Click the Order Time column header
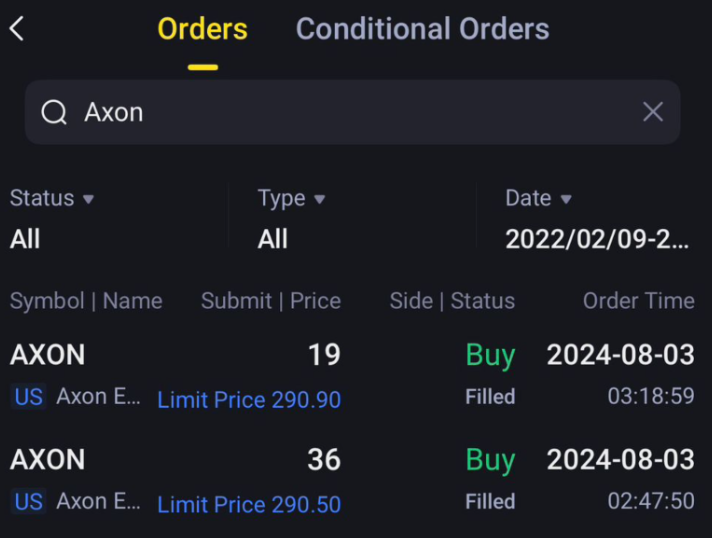This screenshot has width=712, height=538. pyautogui.click(x=638, y=301)
